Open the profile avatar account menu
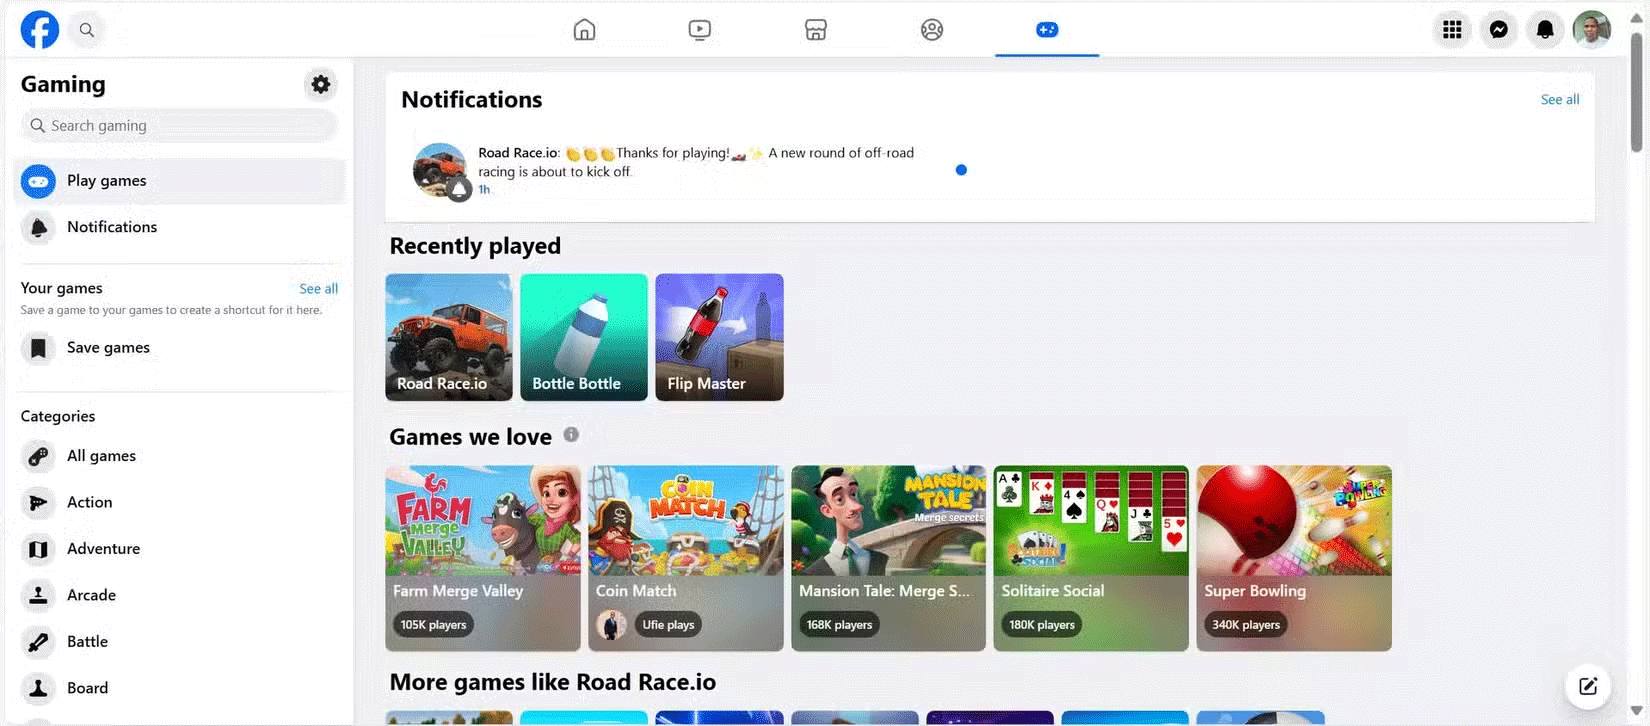Screen dimensions: 1650x726 (x=1591, y=30)
